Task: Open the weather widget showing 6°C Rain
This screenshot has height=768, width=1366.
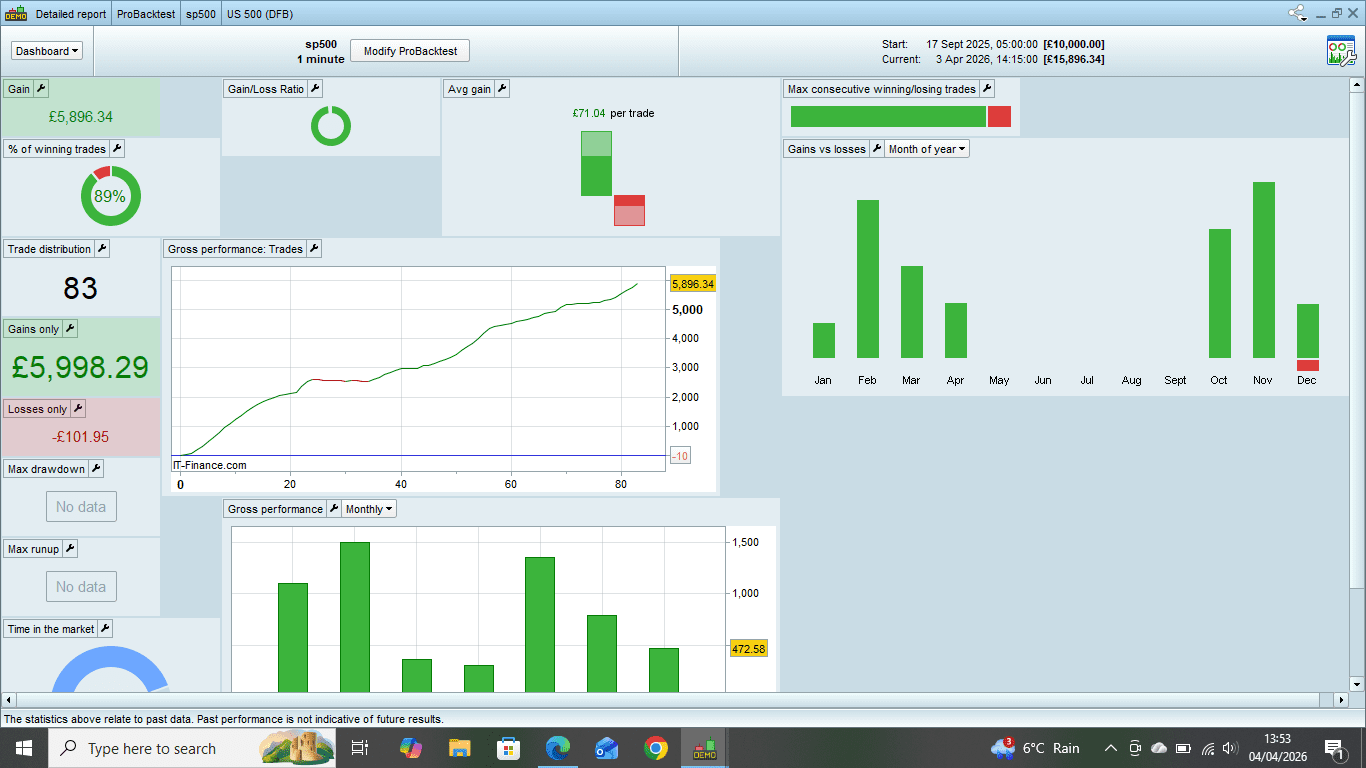Action: pyautogui.click(x=1036, y=748)
